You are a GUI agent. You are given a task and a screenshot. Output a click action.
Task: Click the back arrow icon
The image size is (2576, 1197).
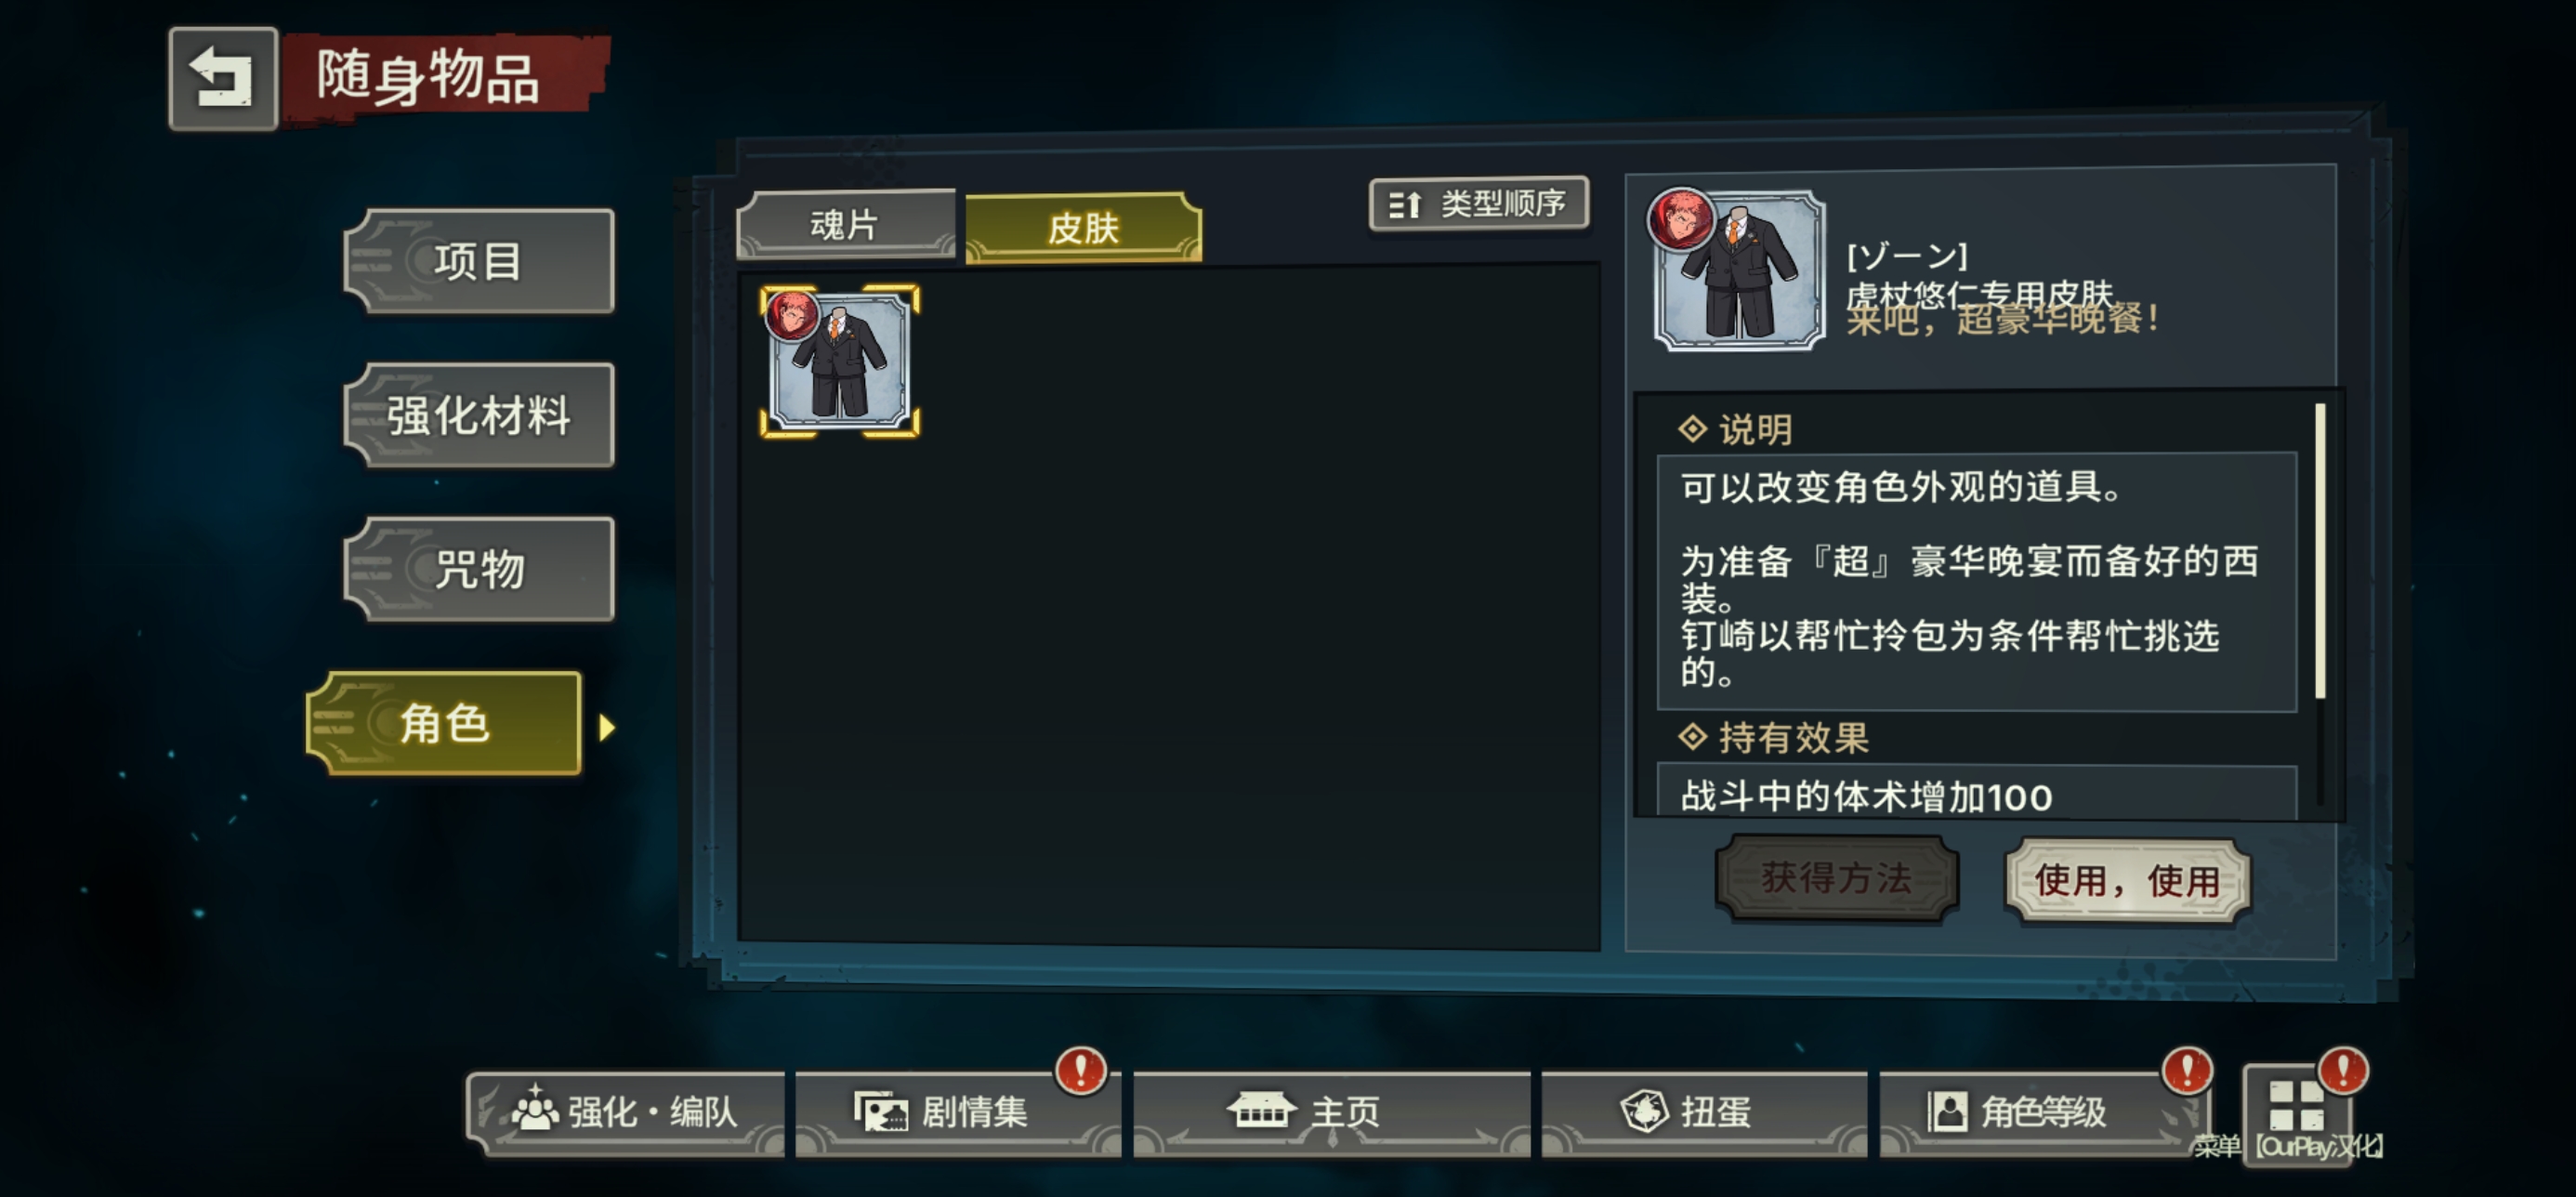click(x=222, y=79)
